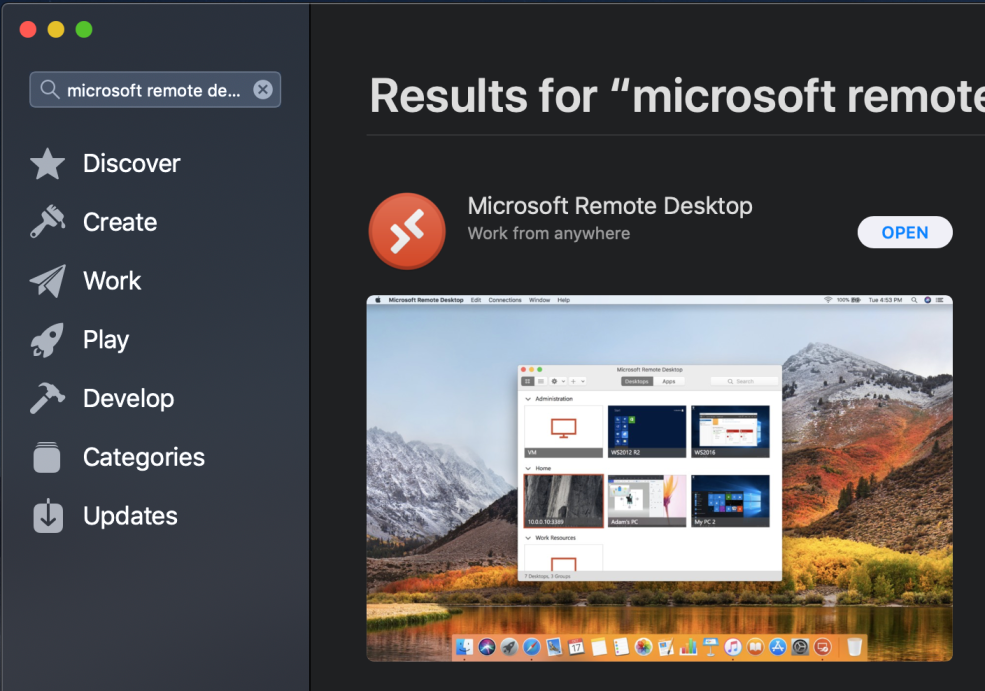
Task: Select the Work paper-plane sidebar item
Action: (86, 281)
